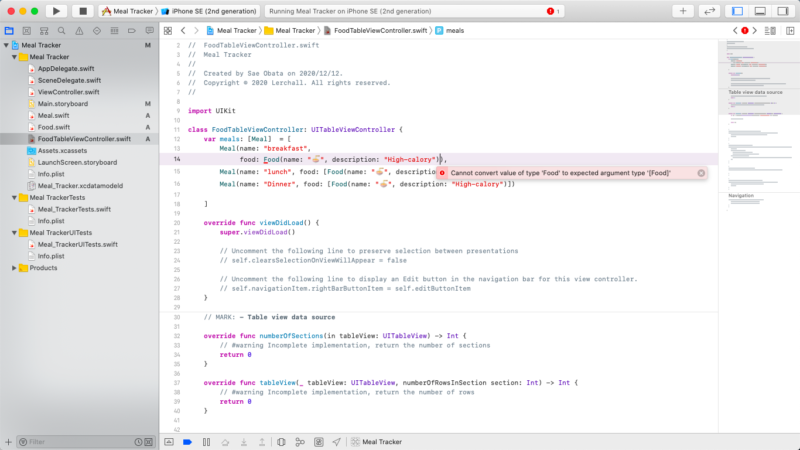800x450 pixels.
Task: Click the meals symbol in jump bar
Action: [x=449, y=31]
